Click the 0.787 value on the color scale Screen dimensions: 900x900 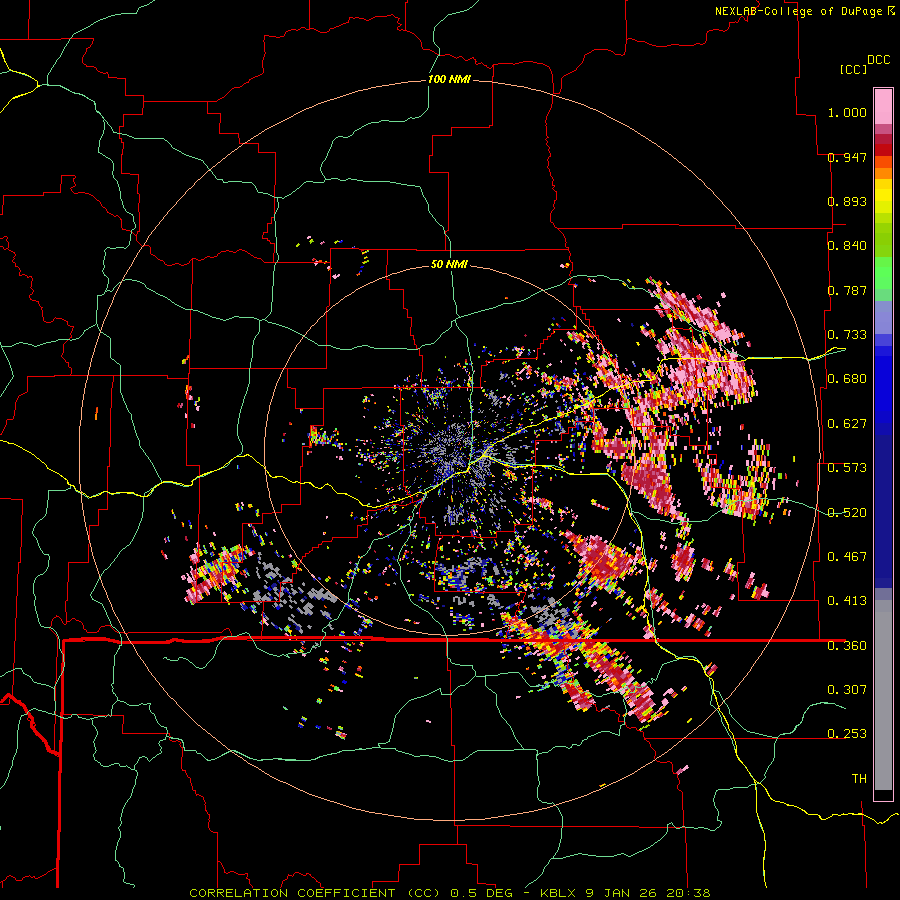(847, 290)
